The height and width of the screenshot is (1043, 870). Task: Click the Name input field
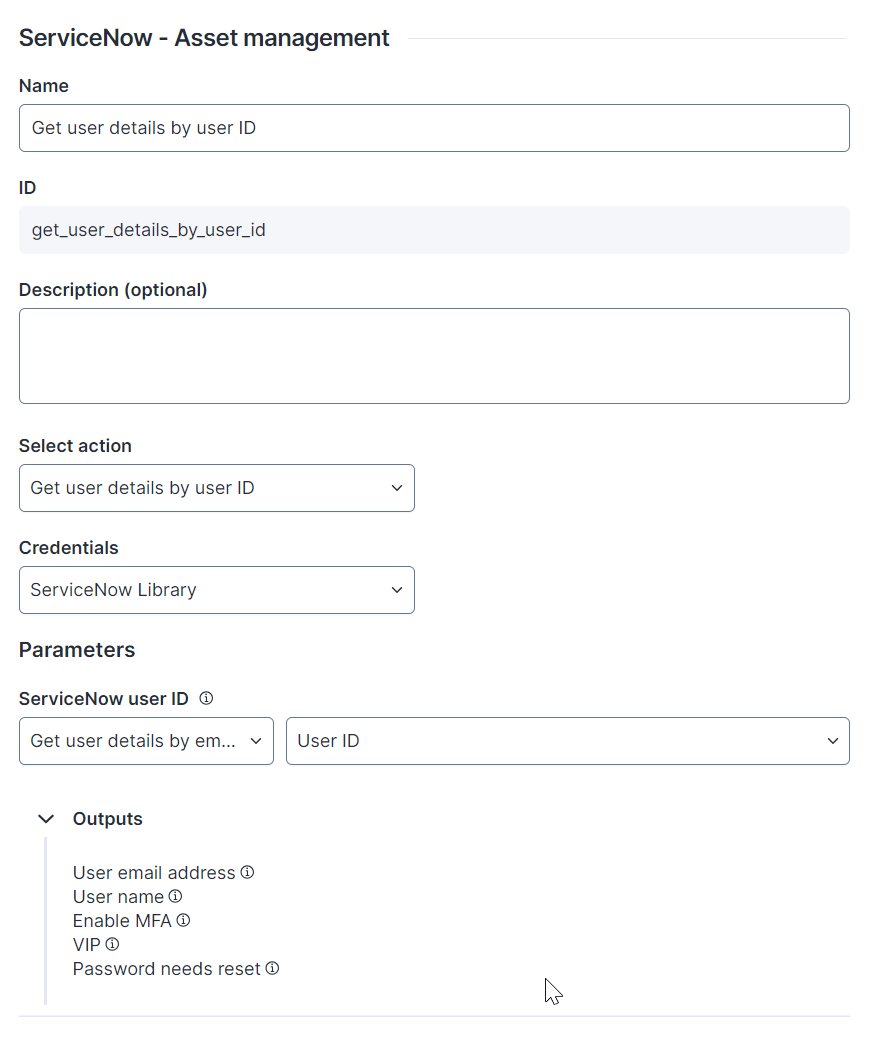pyautogui.click(x=434, y=128)
